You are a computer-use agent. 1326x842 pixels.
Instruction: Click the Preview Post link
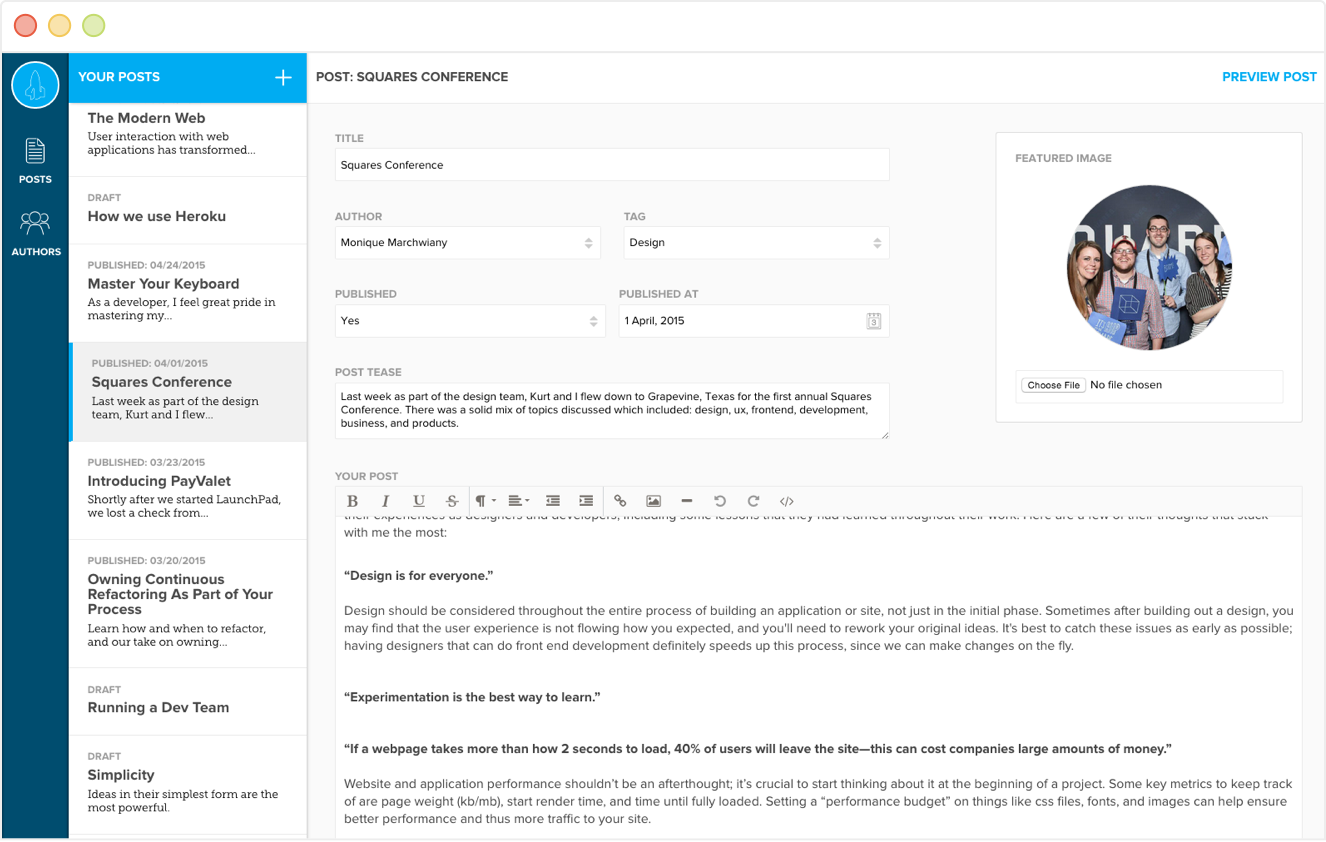pos(1269,77)
